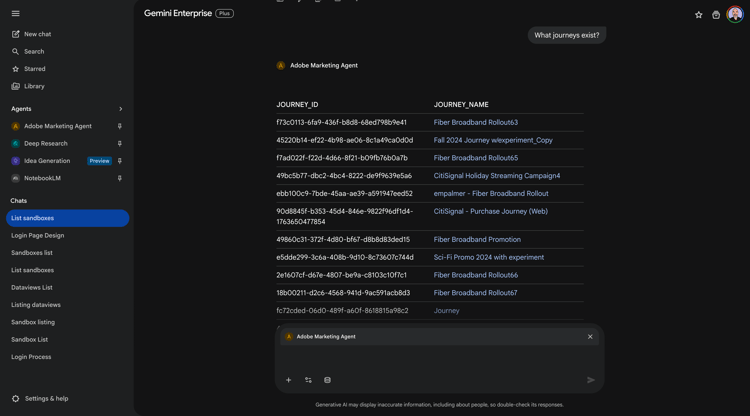
Task: Open Settings & help menu
Action: [40, 398]
